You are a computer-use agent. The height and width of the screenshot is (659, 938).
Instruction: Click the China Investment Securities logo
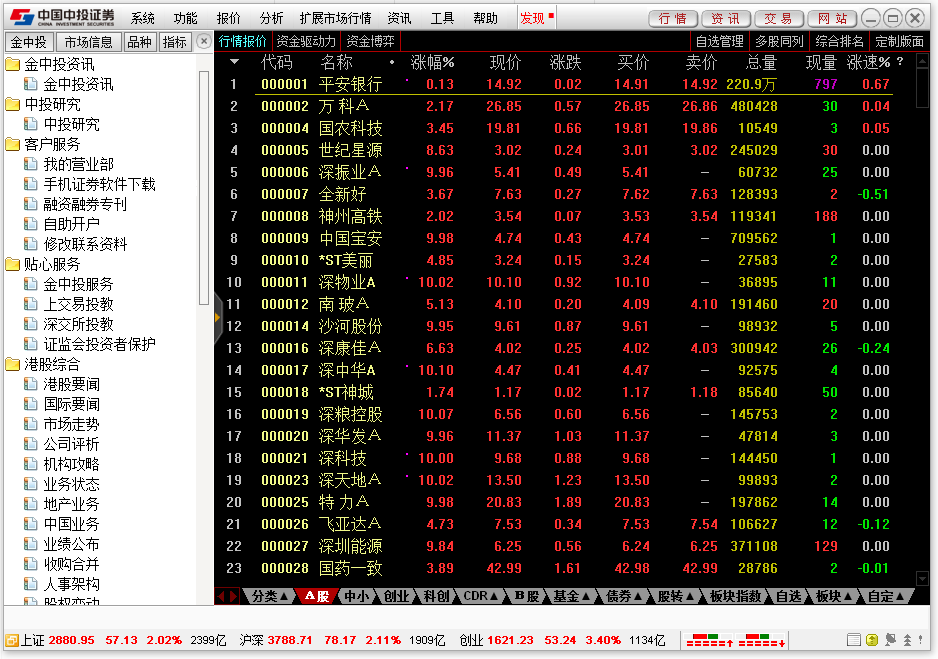click(62, 18)
